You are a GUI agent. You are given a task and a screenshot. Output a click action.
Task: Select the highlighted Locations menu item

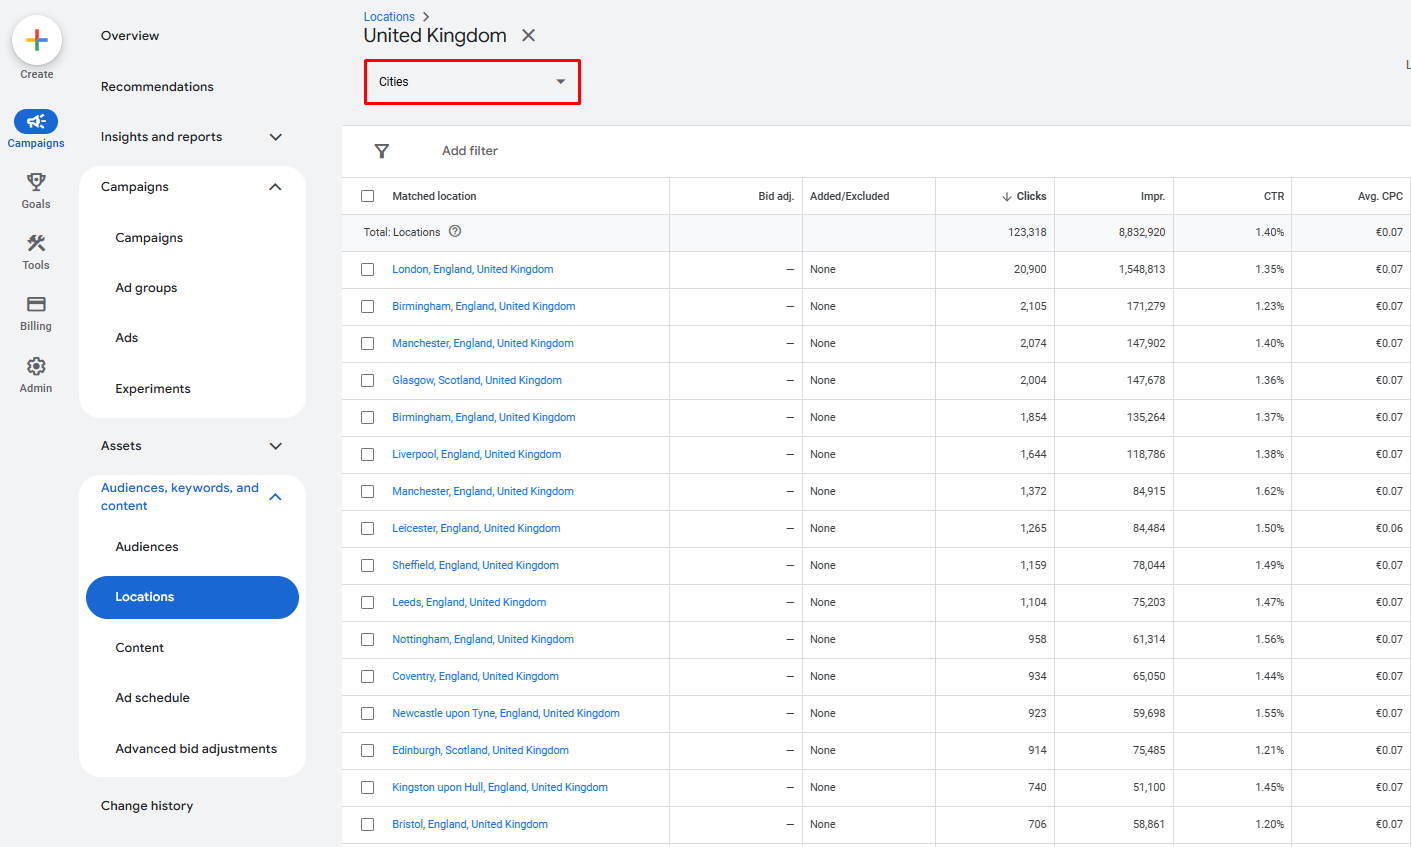click(x=192, y=597)
